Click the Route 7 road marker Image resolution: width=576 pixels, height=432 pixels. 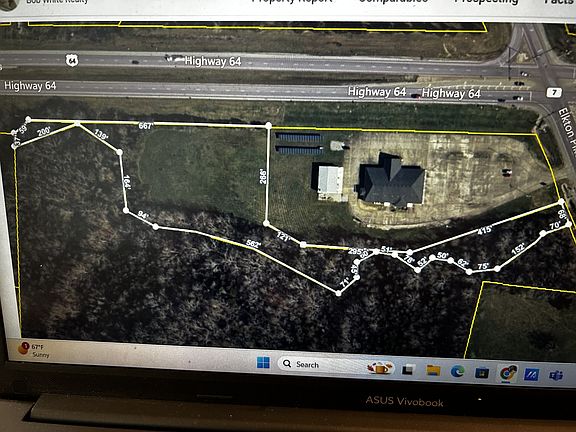pos(553,92)
